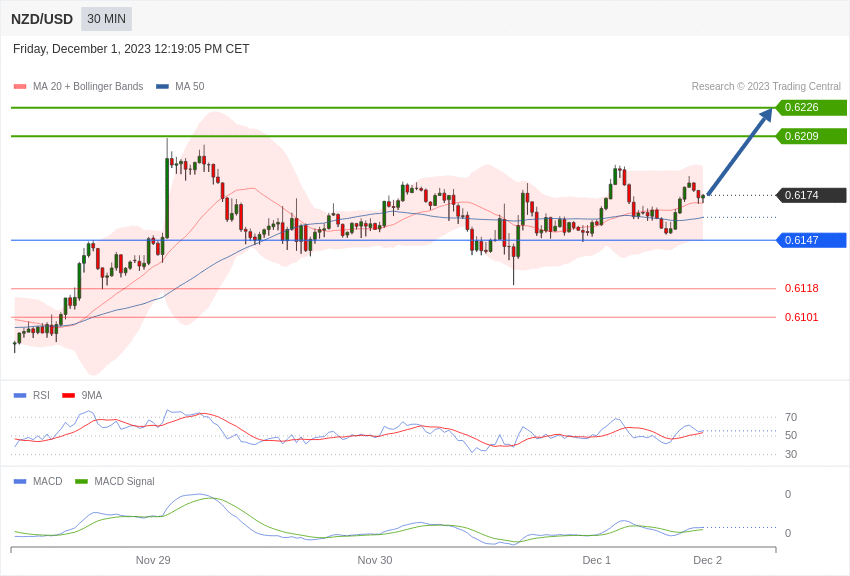Viewport: 850px width, 576px height.
Task: Click the Dec 2 date axis label
Action: tap(707, 560)
